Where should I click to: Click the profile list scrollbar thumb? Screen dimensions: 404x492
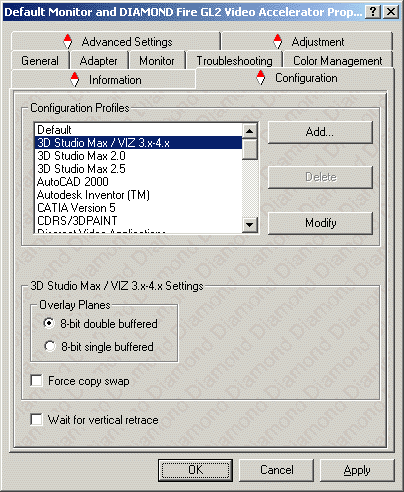click(x=250, y=149)
